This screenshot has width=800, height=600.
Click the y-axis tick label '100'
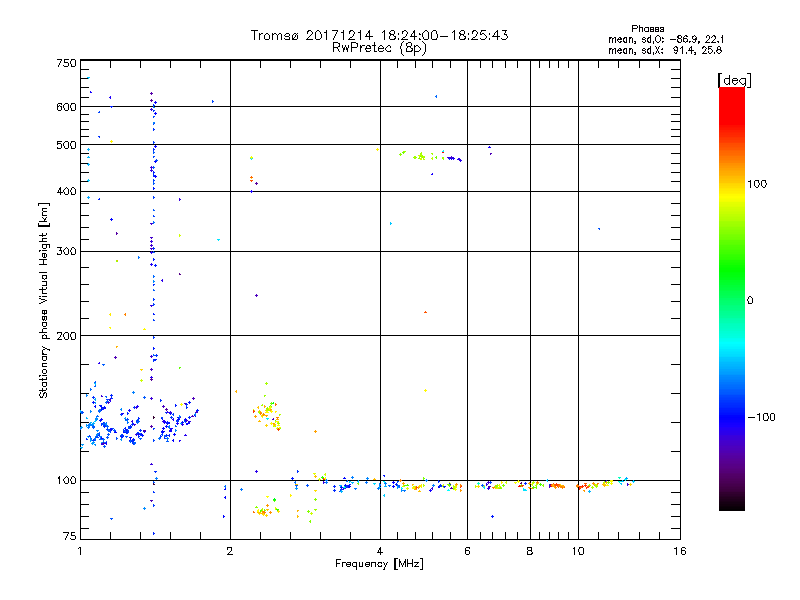66,480
